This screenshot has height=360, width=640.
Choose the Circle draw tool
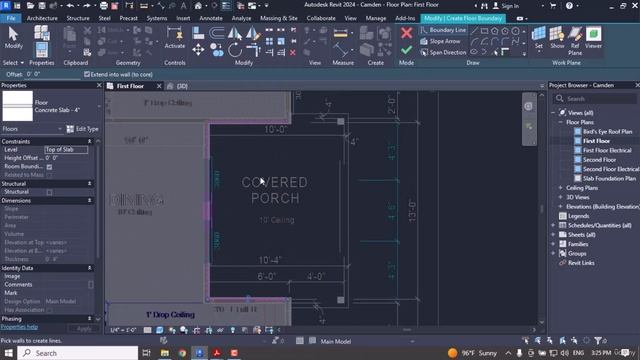tap(516, 31)
